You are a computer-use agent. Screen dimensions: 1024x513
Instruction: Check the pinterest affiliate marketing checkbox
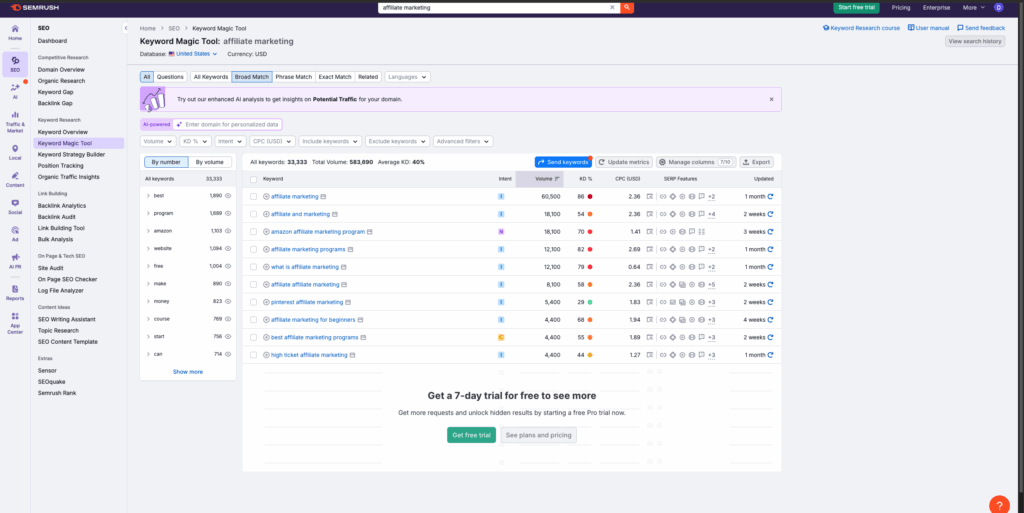click(253, 302)
